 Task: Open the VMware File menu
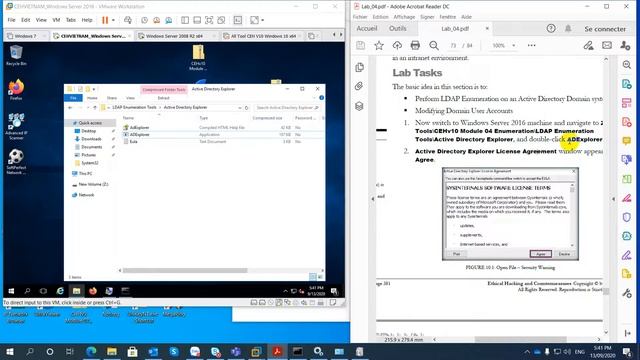coord(11,20)
